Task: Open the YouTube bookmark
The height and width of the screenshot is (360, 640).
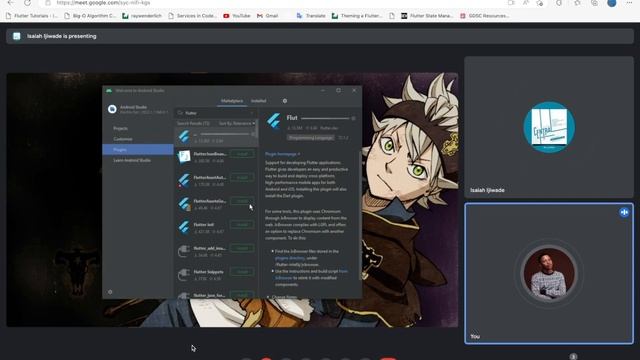Action: tap(237, 16)
